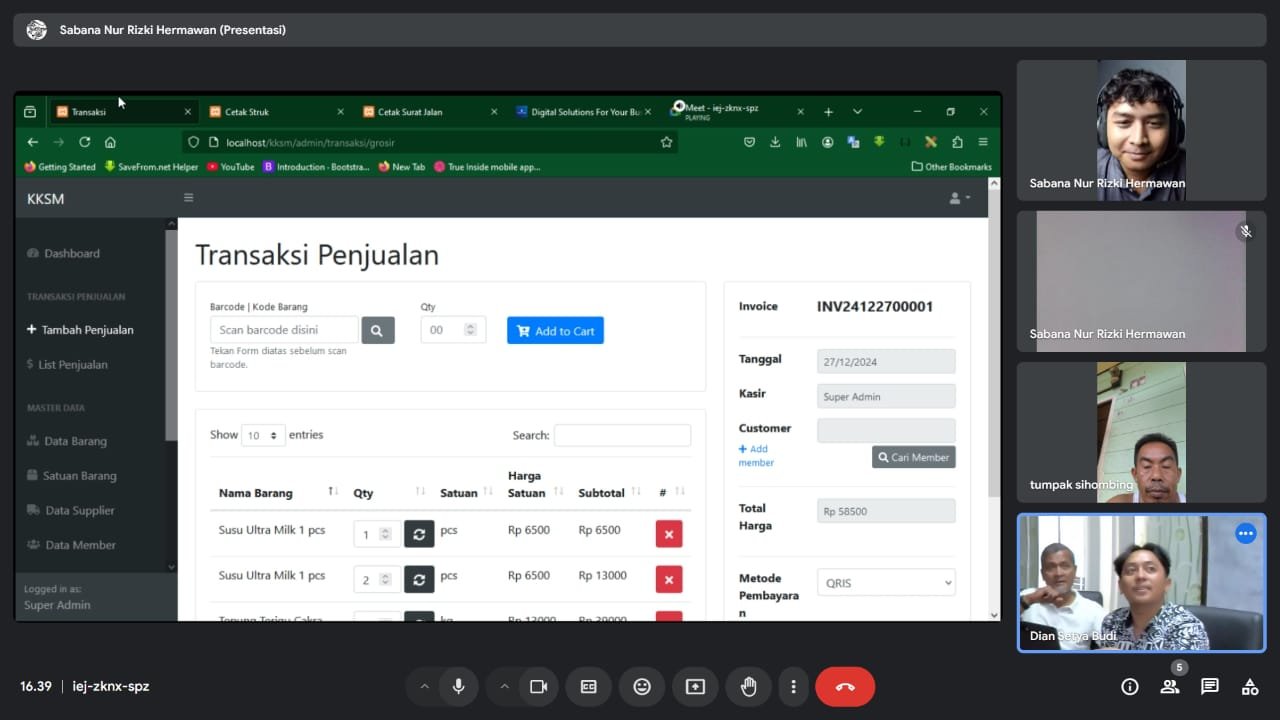Expand audio settings arrow beside the microphone
The height and width of the screenshot is (720, 1280).
tap(424, 687)
